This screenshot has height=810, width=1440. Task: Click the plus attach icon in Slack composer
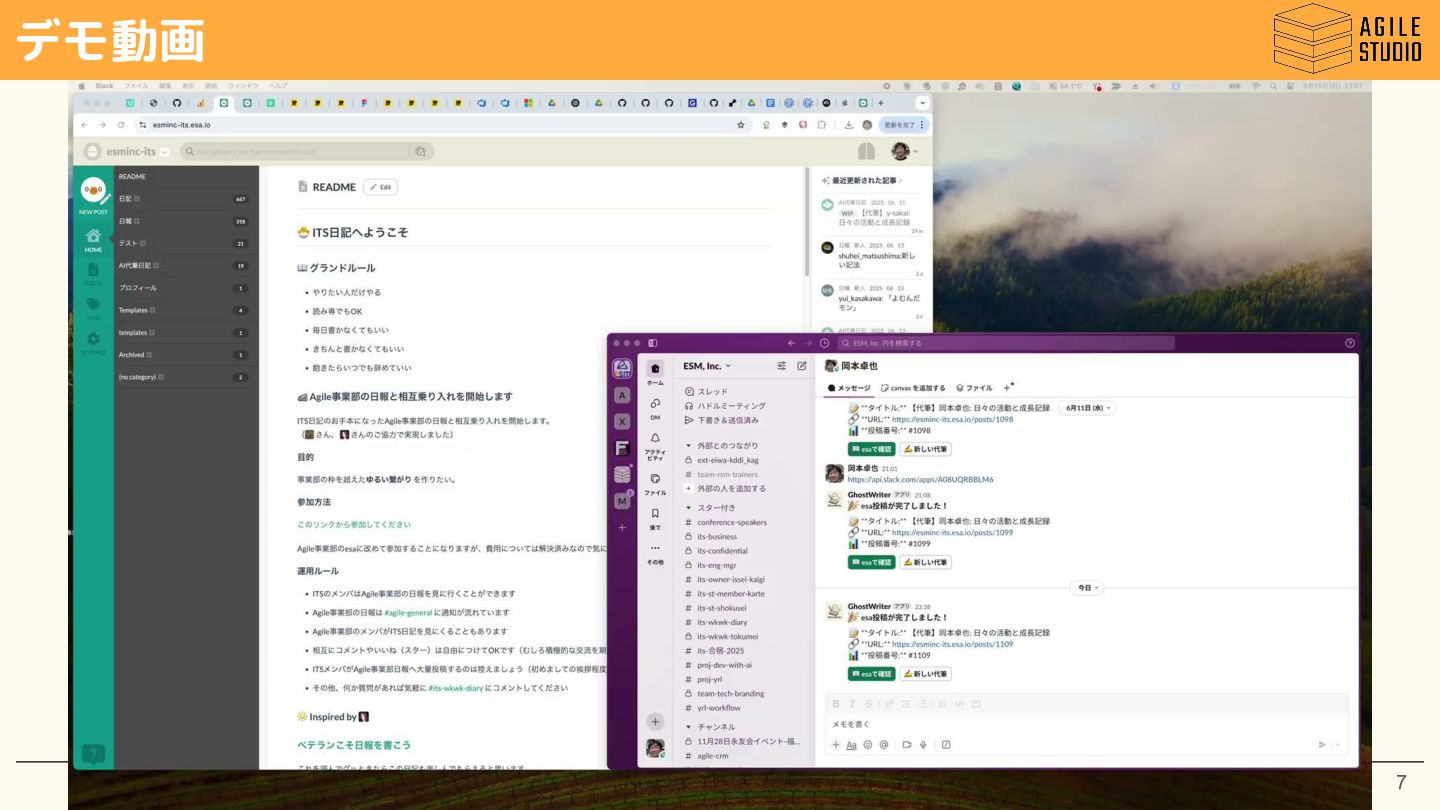(836, 745)
